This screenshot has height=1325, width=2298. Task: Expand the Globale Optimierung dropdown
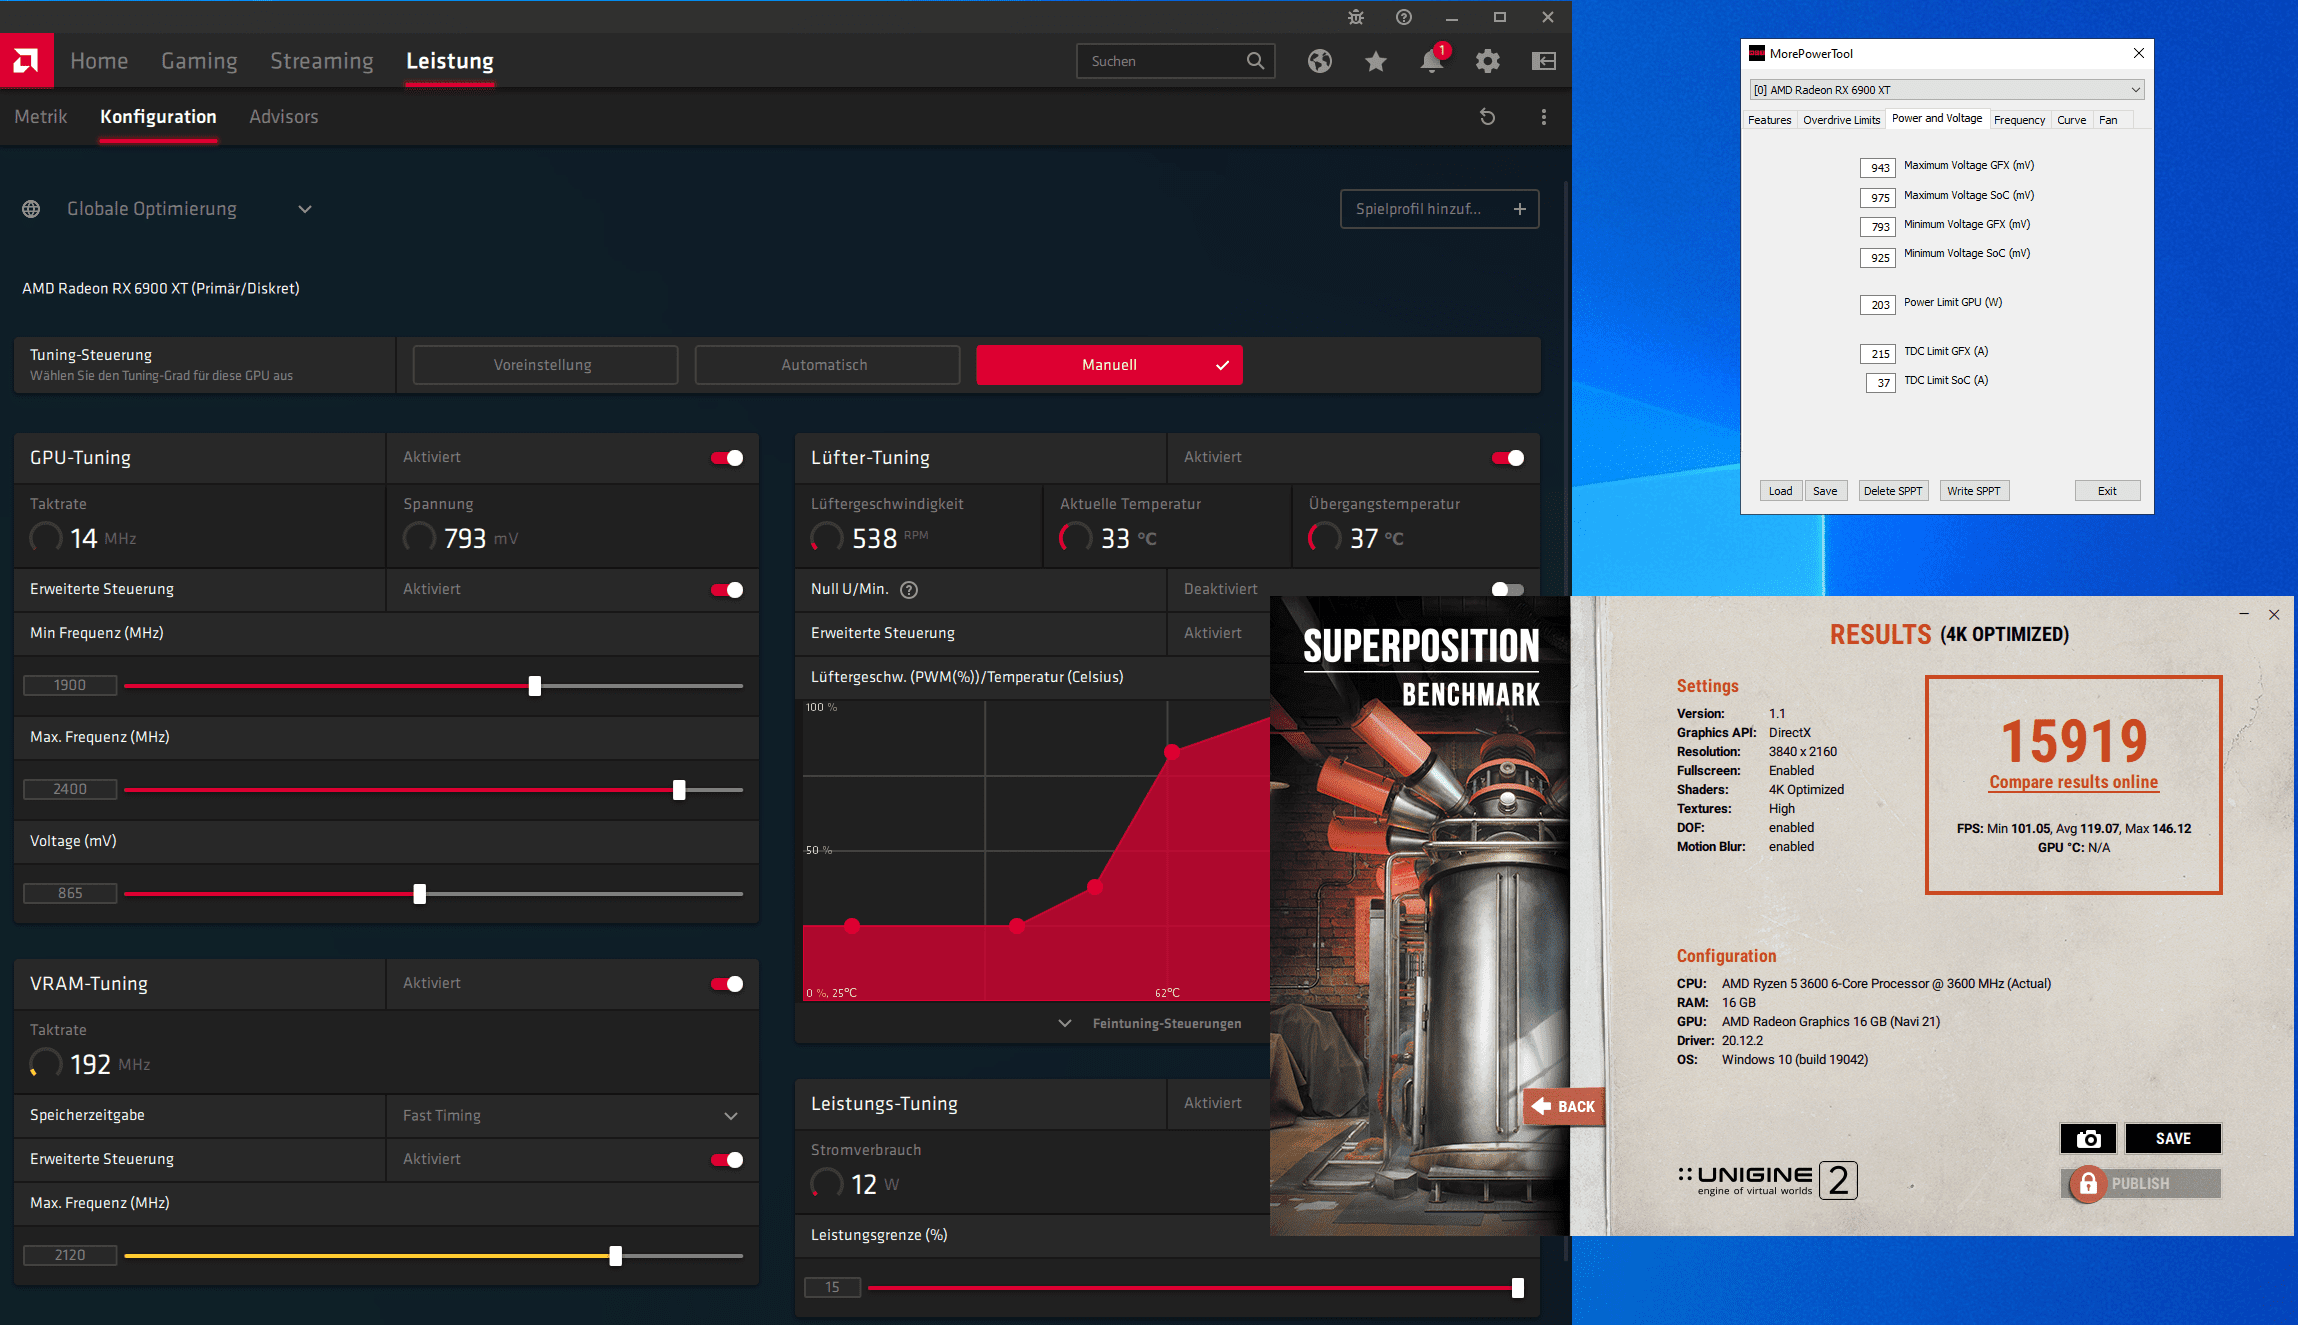point(305,209)
